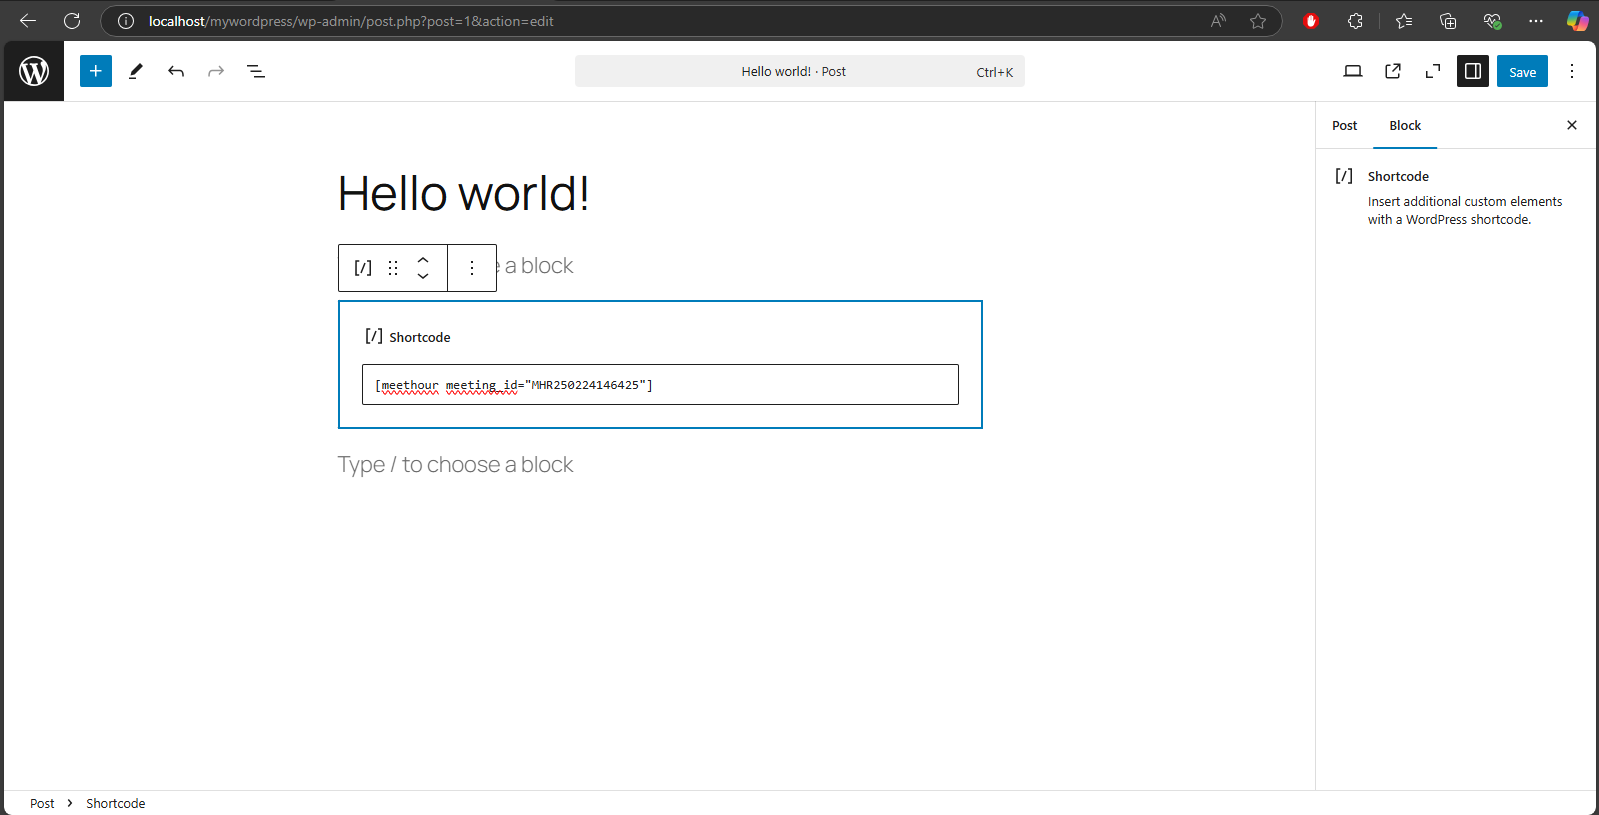Open the Copilot sidebar icon
The height and width of the screenshot is (815, 1599).
1577,21
